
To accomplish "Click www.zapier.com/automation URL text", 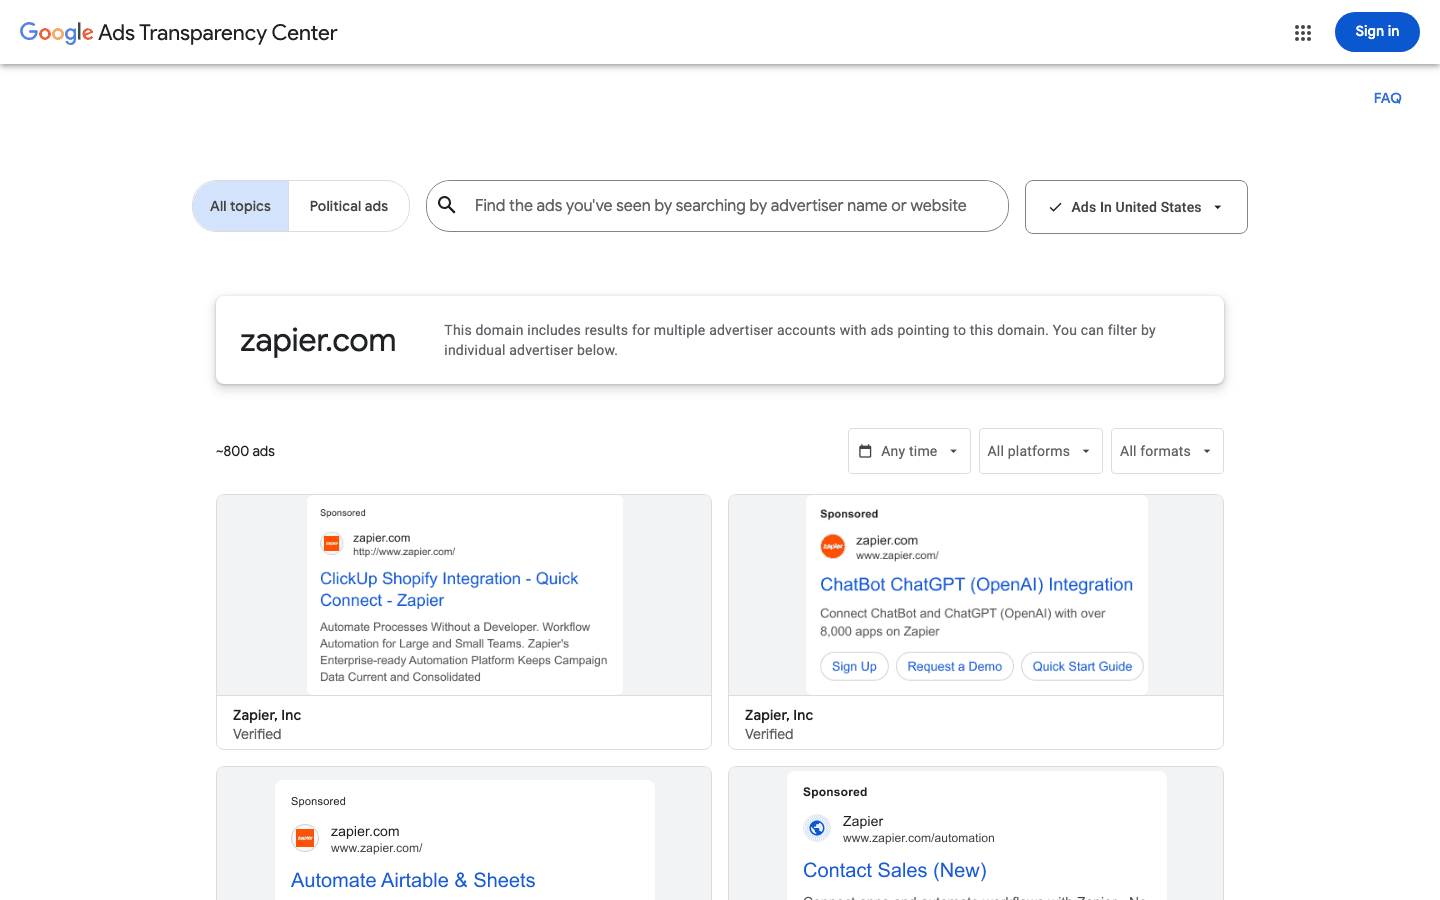I will (919, 838).
